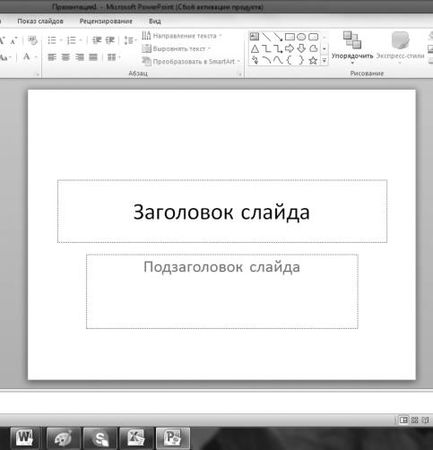Expand the full shapes gallery
Screen dimensions: 433x450
pyautogui.click(x=324, y=61)
